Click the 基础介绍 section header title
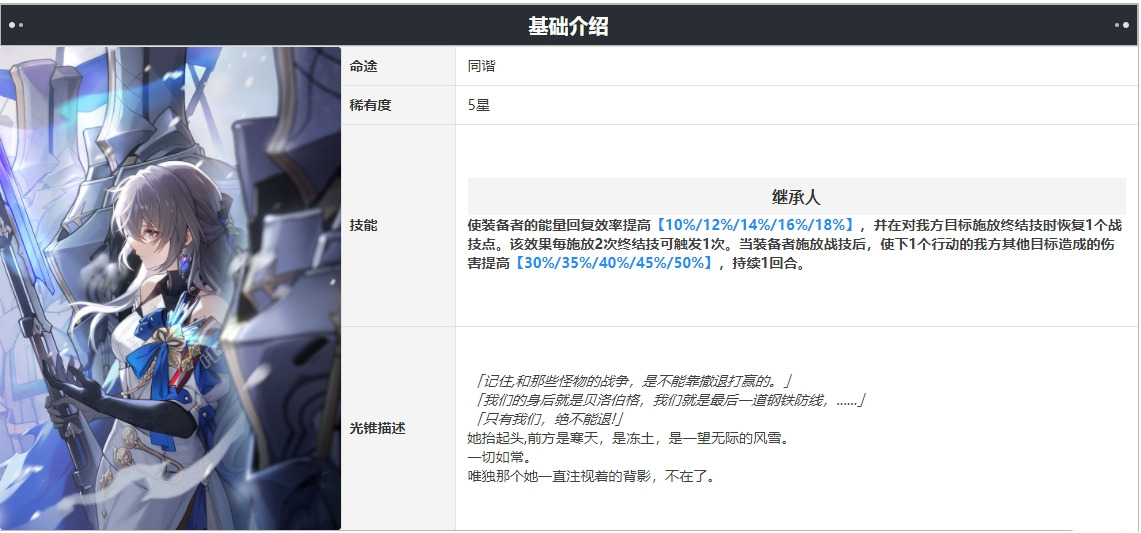This screenshot has height=533, width=1141. (x=568, y=27)
